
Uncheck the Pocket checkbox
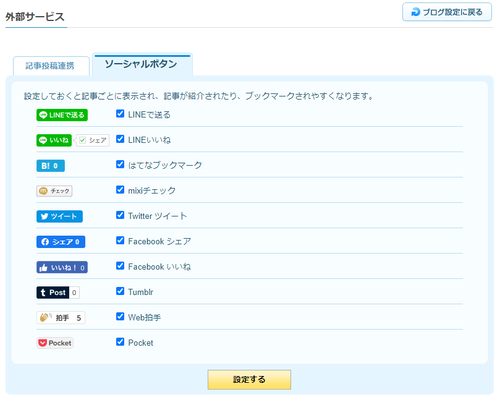click(x=120, y=342)
